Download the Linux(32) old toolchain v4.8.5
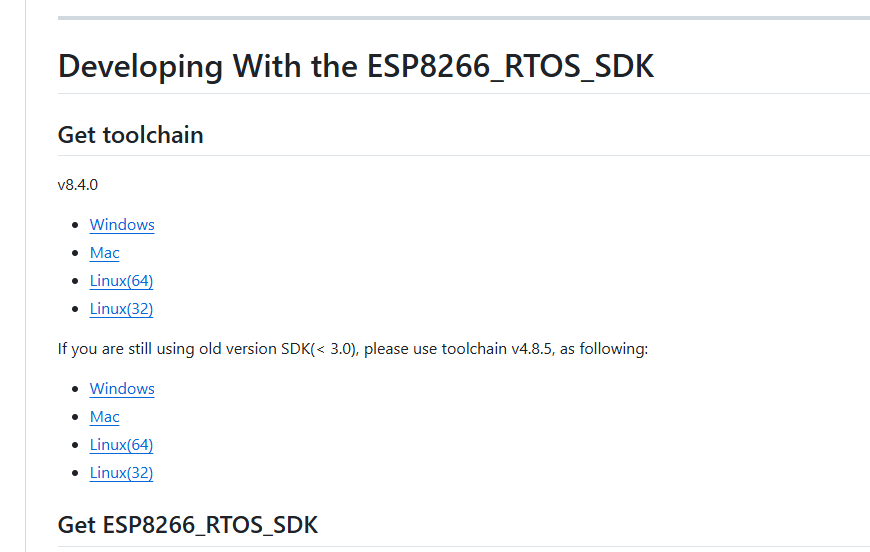This screenshot has width=870, height=552. click(x=121, y=473)
